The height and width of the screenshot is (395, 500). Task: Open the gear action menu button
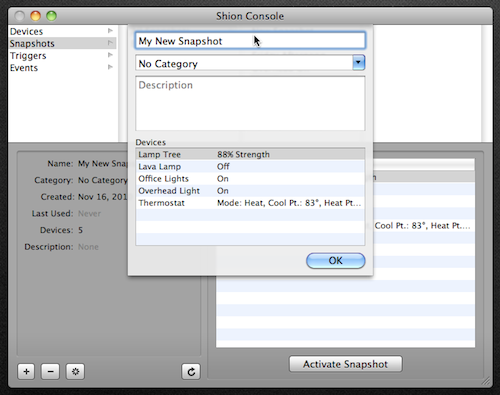pos(75,371)
